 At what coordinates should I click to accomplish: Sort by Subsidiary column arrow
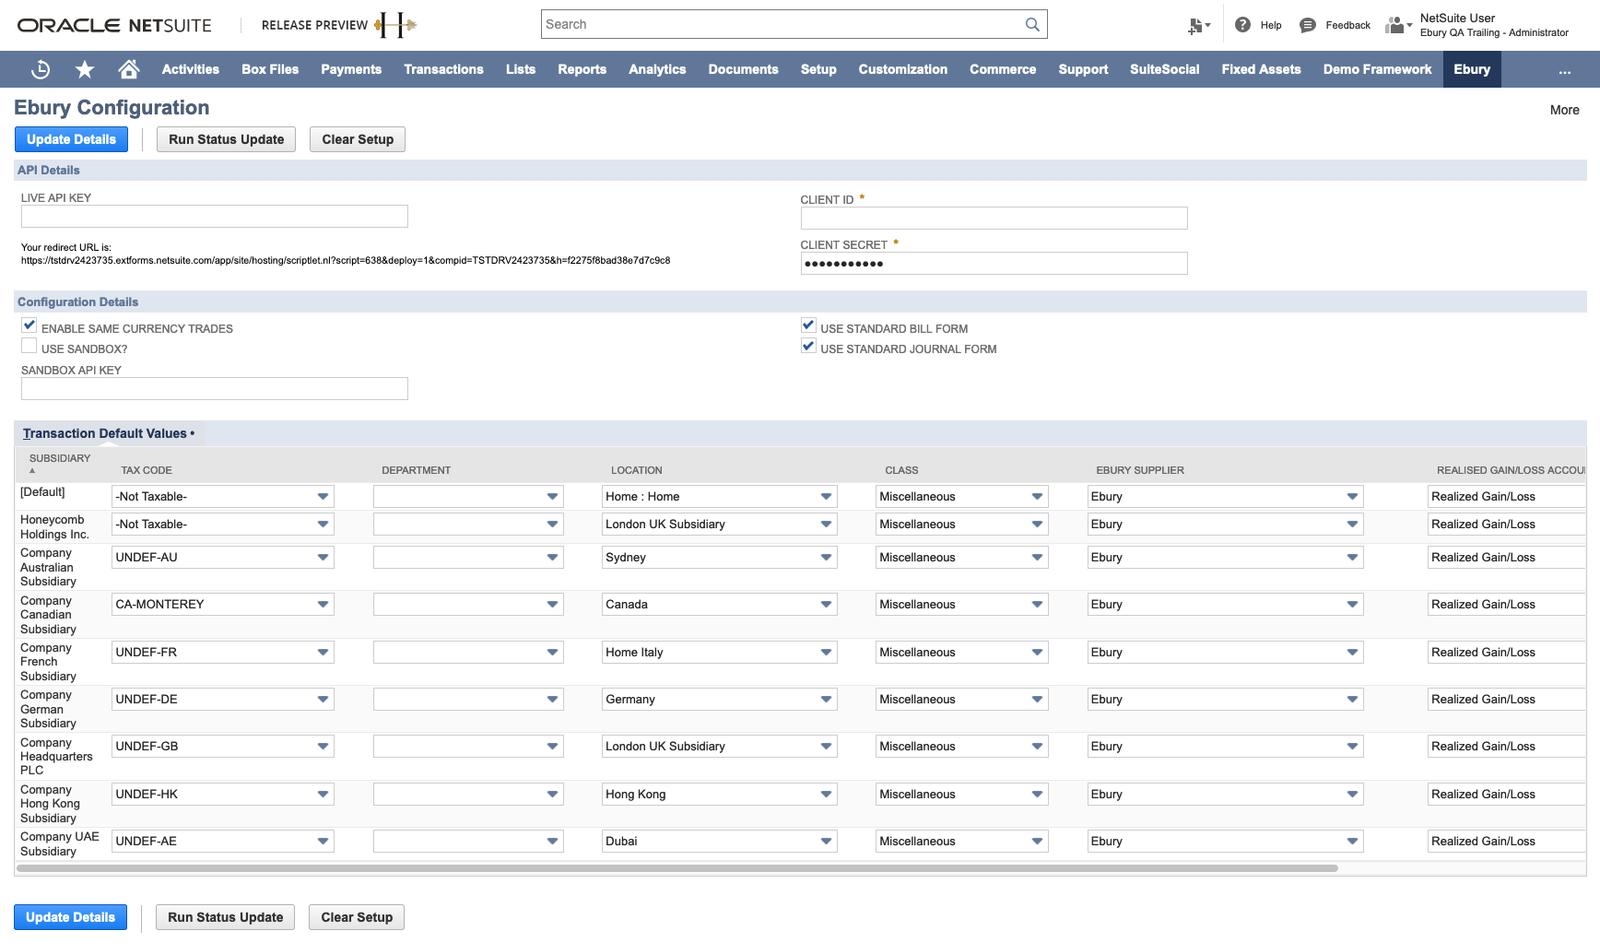(x=32, y=470)
